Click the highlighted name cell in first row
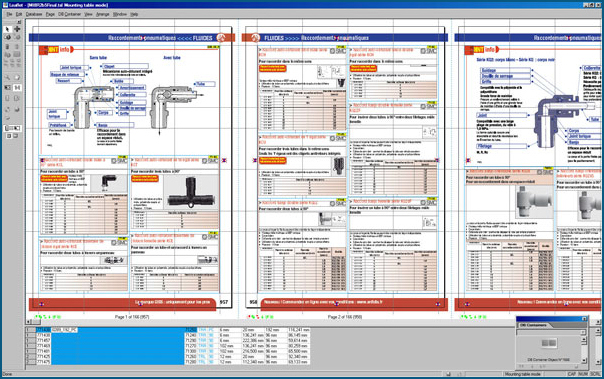The width and height of the screenshot is (604, 379). click(x=64, y=330)
